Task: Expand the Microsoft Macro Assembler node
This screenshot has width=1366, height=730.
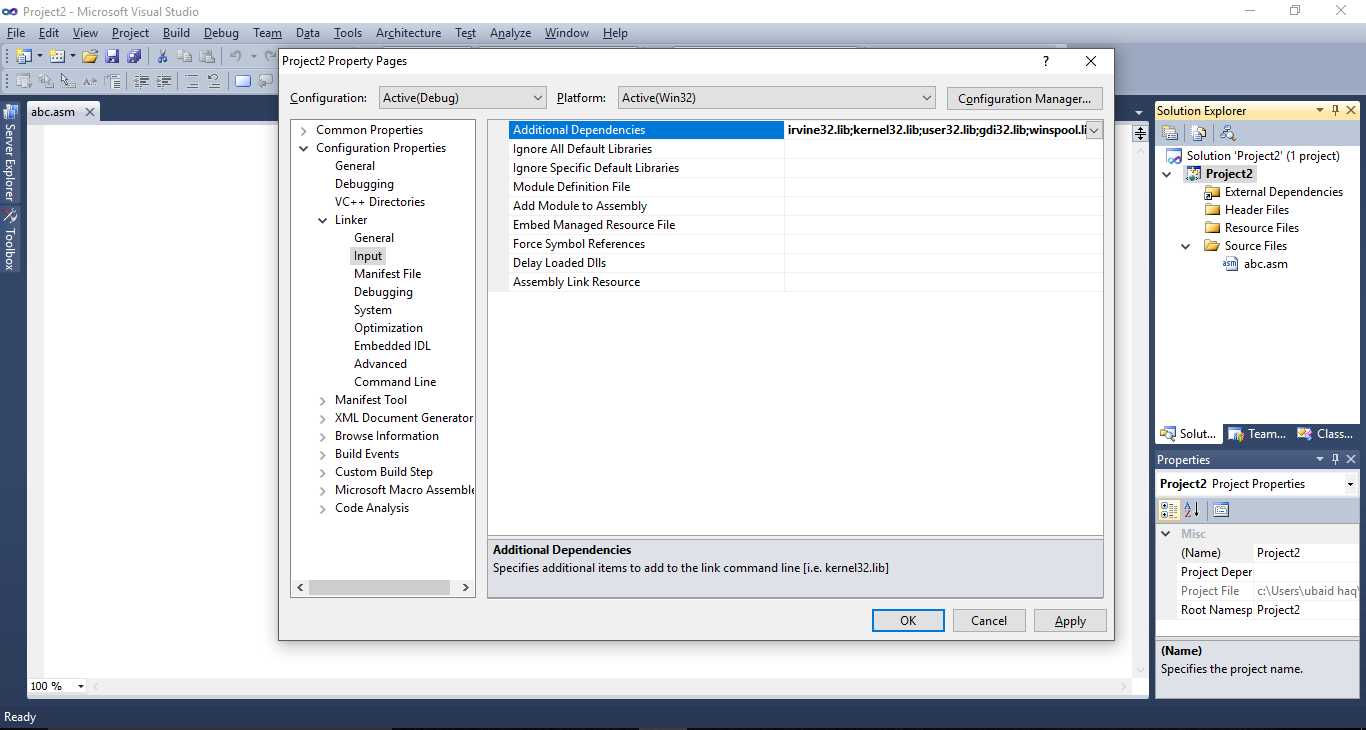Action: point(321,489)
